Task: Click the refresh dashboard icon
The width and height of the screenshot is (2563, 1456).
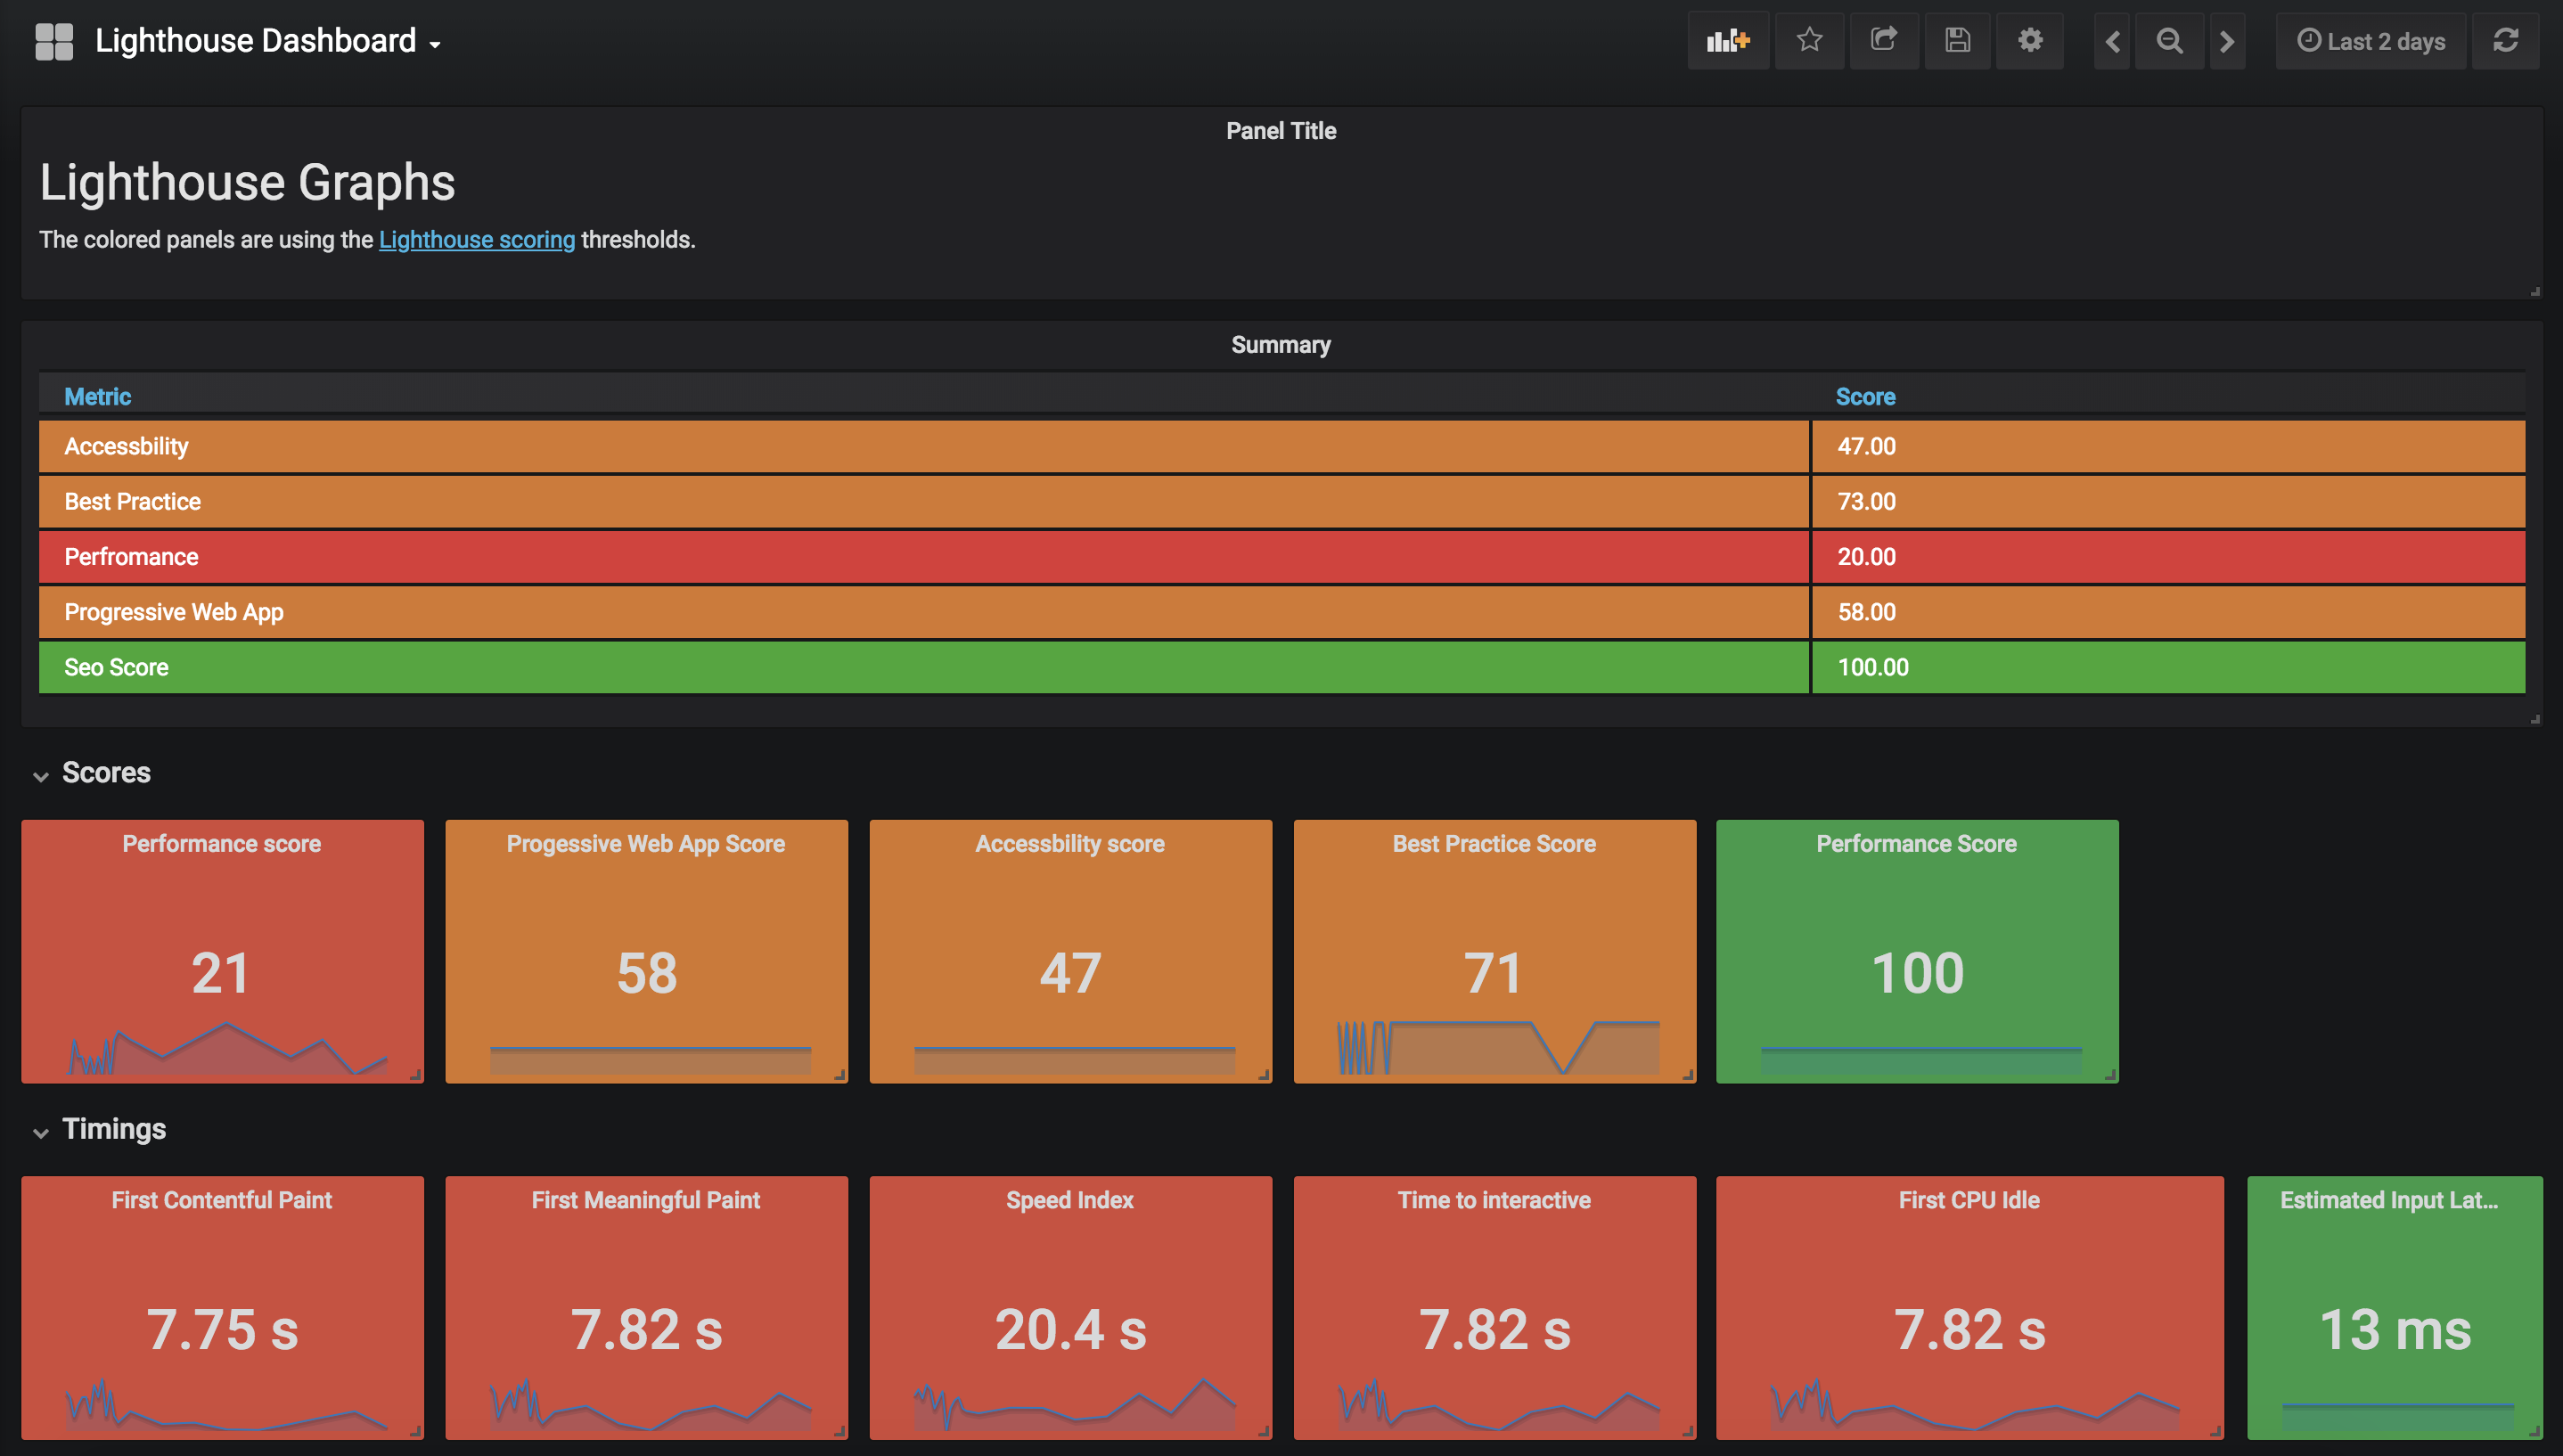Action: click(2505, 41)
